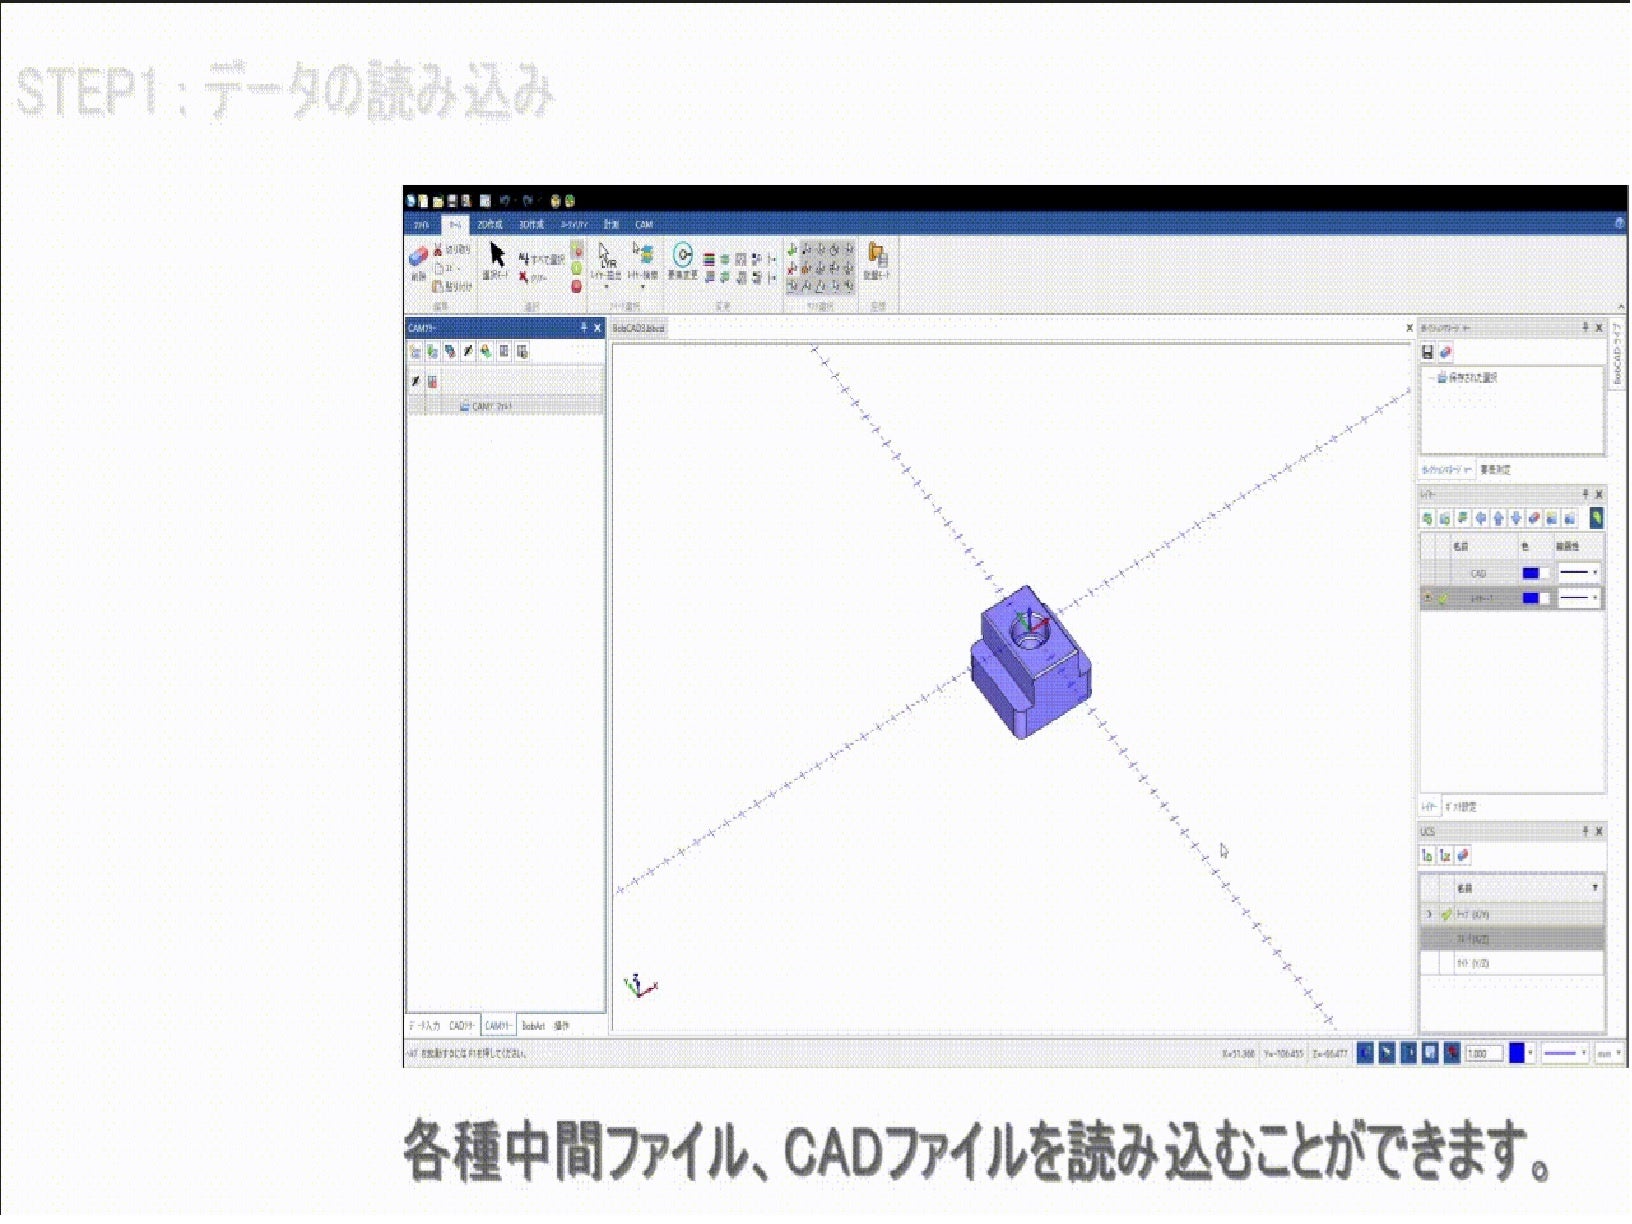The width and height of the screenshot is (1632, 1224).
Task: Click the purple 3D block model in the viewport
Action: [x=1029, y=663]
